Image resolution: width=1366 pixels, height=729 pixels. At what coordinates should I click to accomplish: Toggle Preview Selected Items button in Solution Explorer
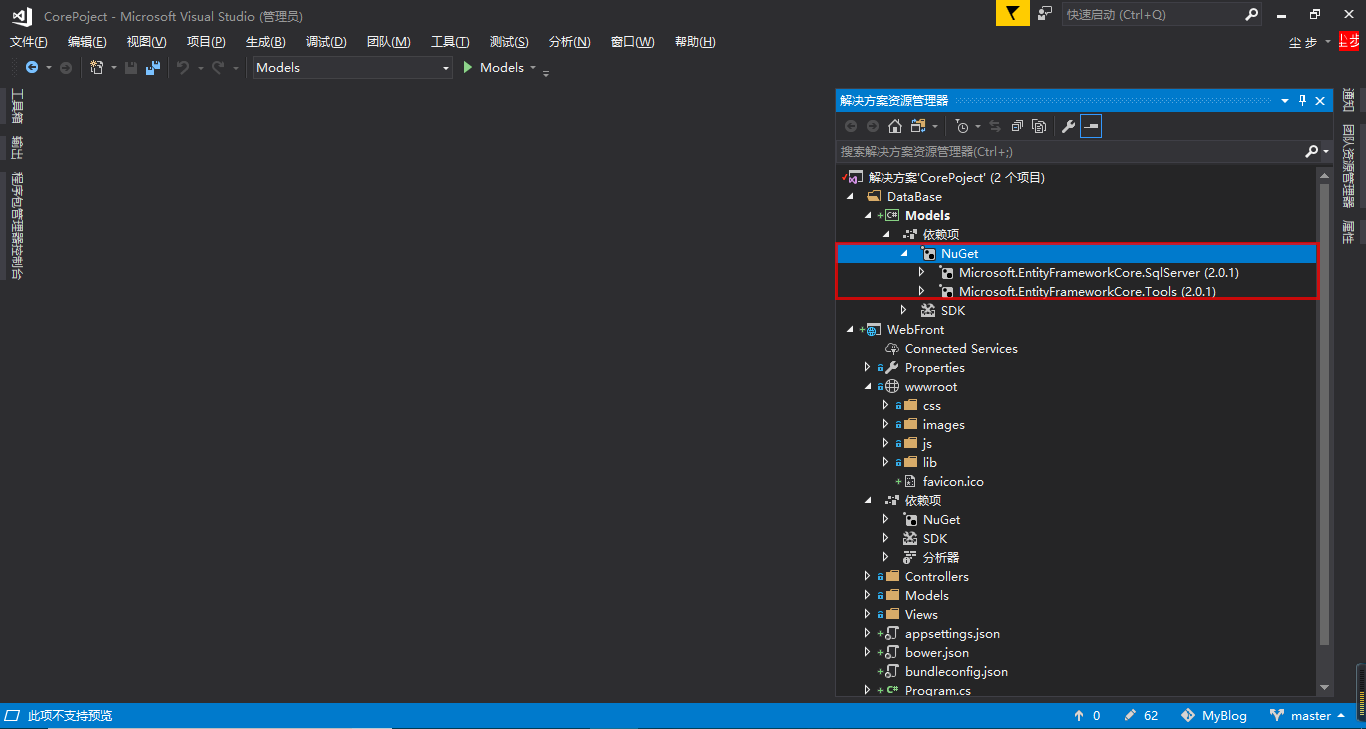1091,126
